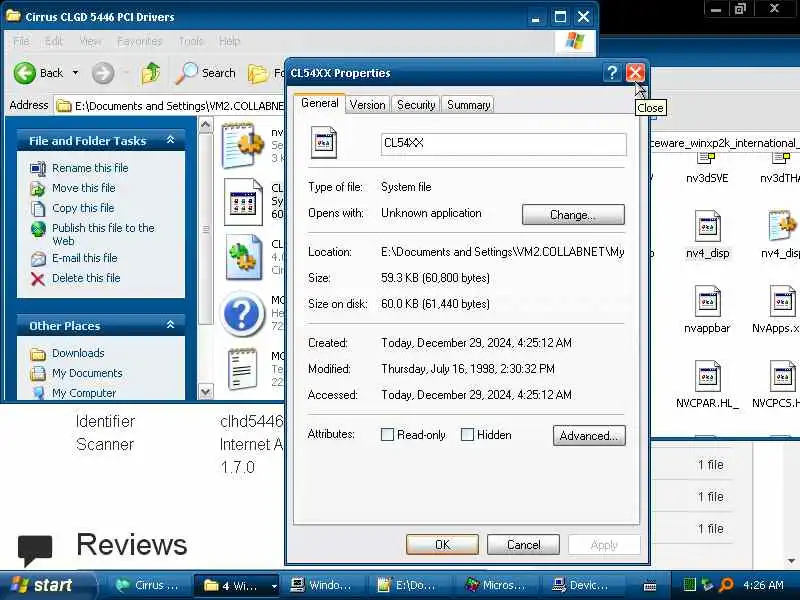Click the E-mail this file envelope icon

38,259
